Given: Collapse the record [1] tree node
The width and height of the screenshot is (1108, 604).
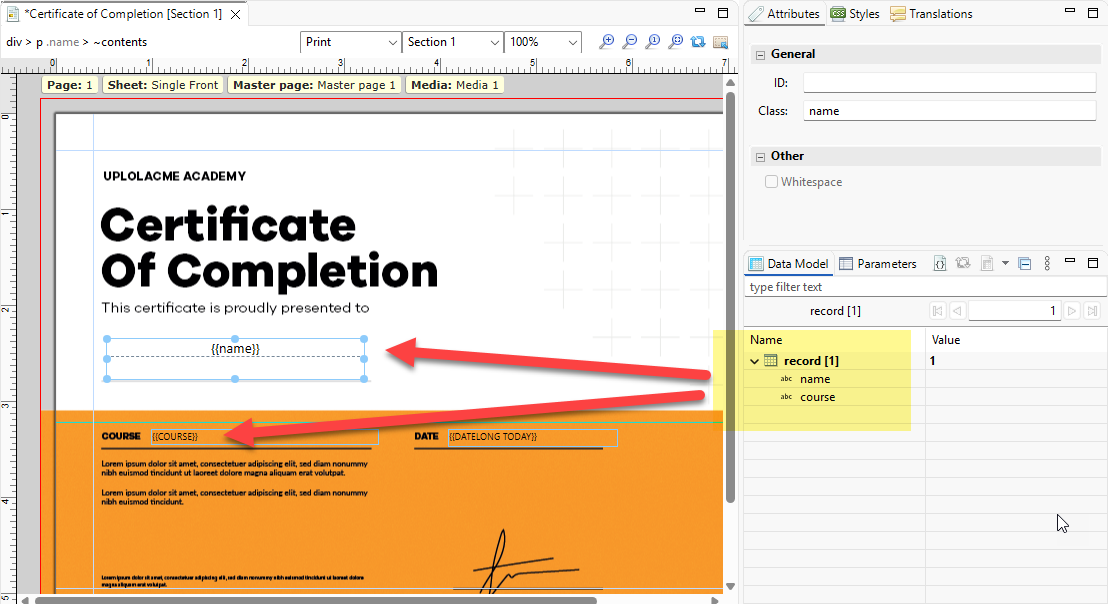Looking at the screenshot, I should 755,361.
